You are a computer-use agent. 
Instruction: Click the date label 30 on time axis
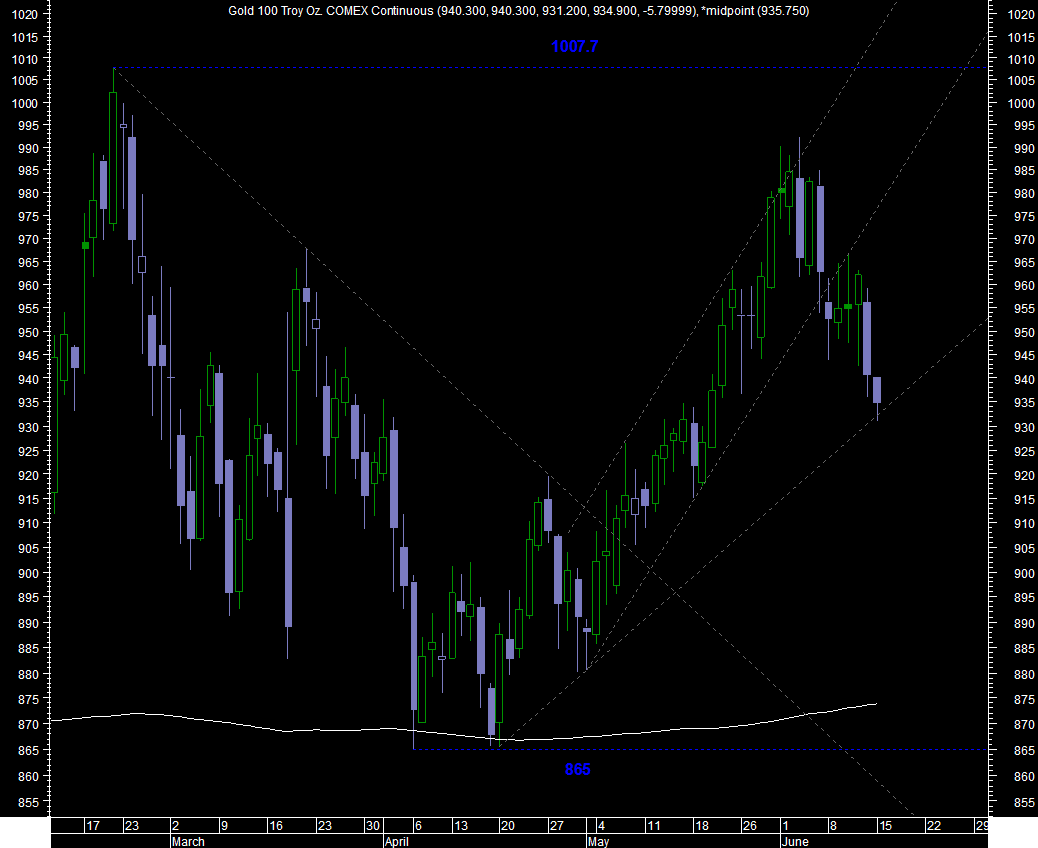(373, 825)
